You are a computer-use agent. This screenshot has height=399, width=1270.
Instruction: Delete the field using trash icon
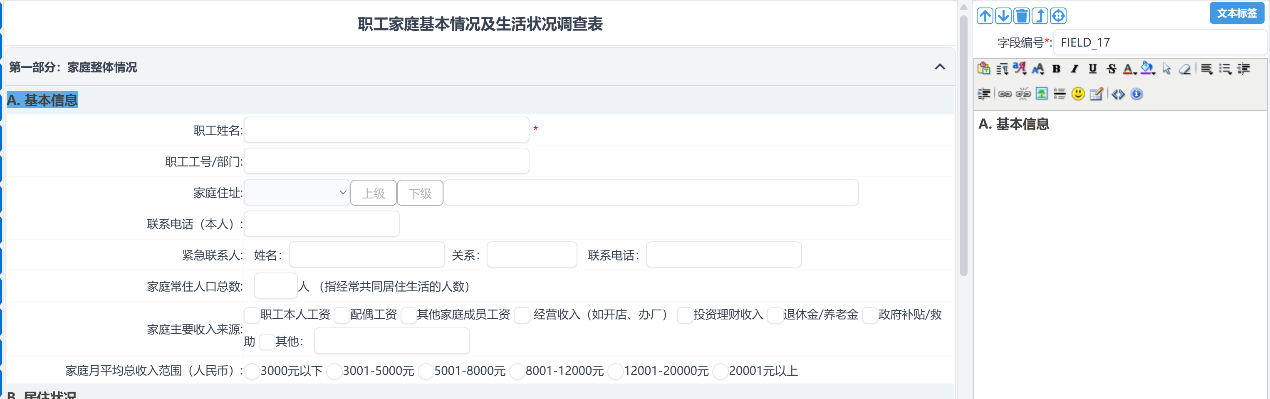coord(1021,15)
